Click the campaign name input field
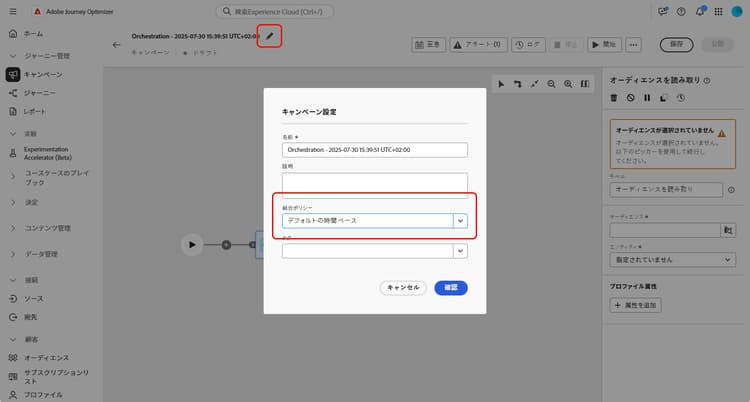Image resolution: width=750 pixels, height=402 pixels. click(x=375, y=150)
